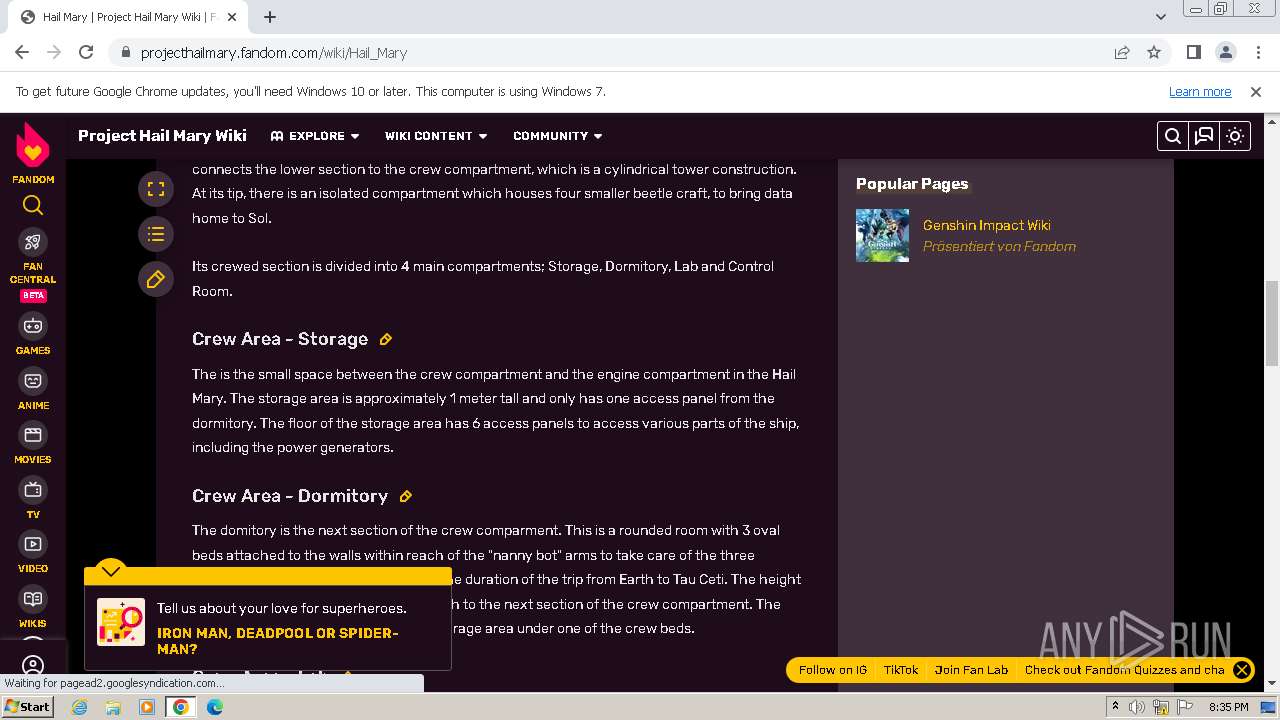The image size is (1280, 720).
Task: Select the Hail Mary browser tab
Action: 126,17
